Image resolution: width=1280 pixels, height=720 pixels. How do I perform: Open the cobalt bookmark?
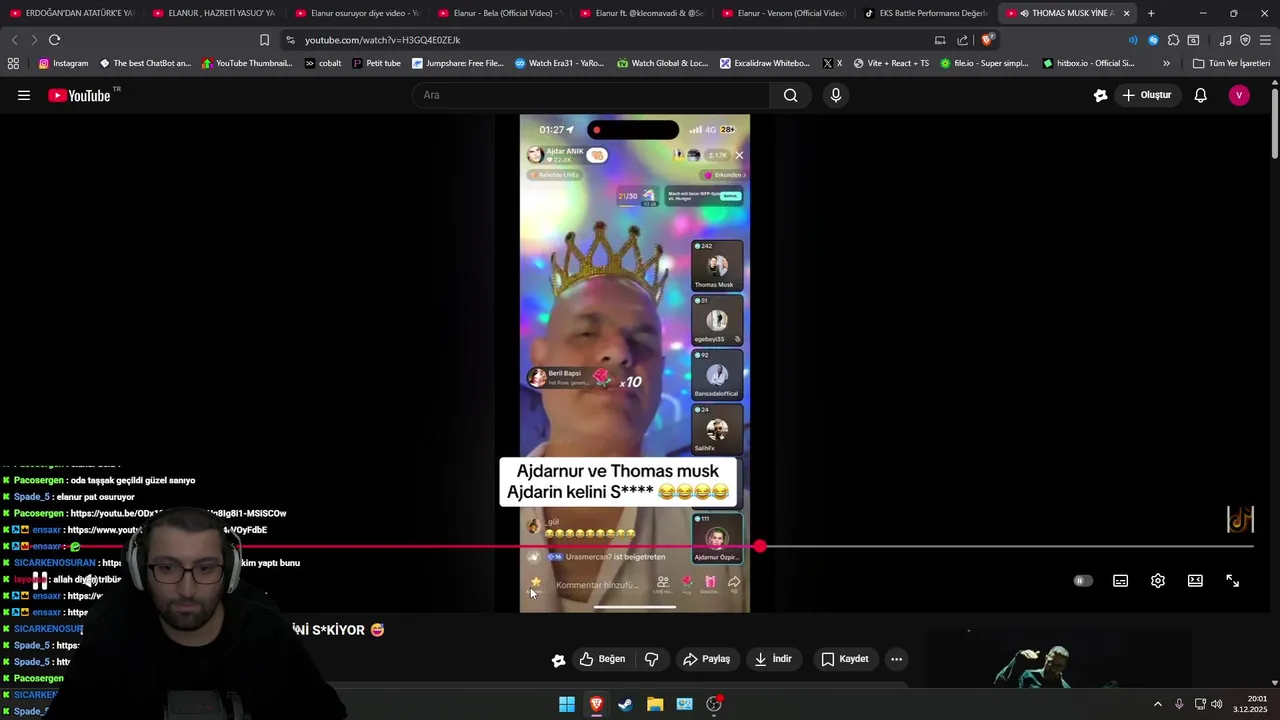[x=322, y=63]
